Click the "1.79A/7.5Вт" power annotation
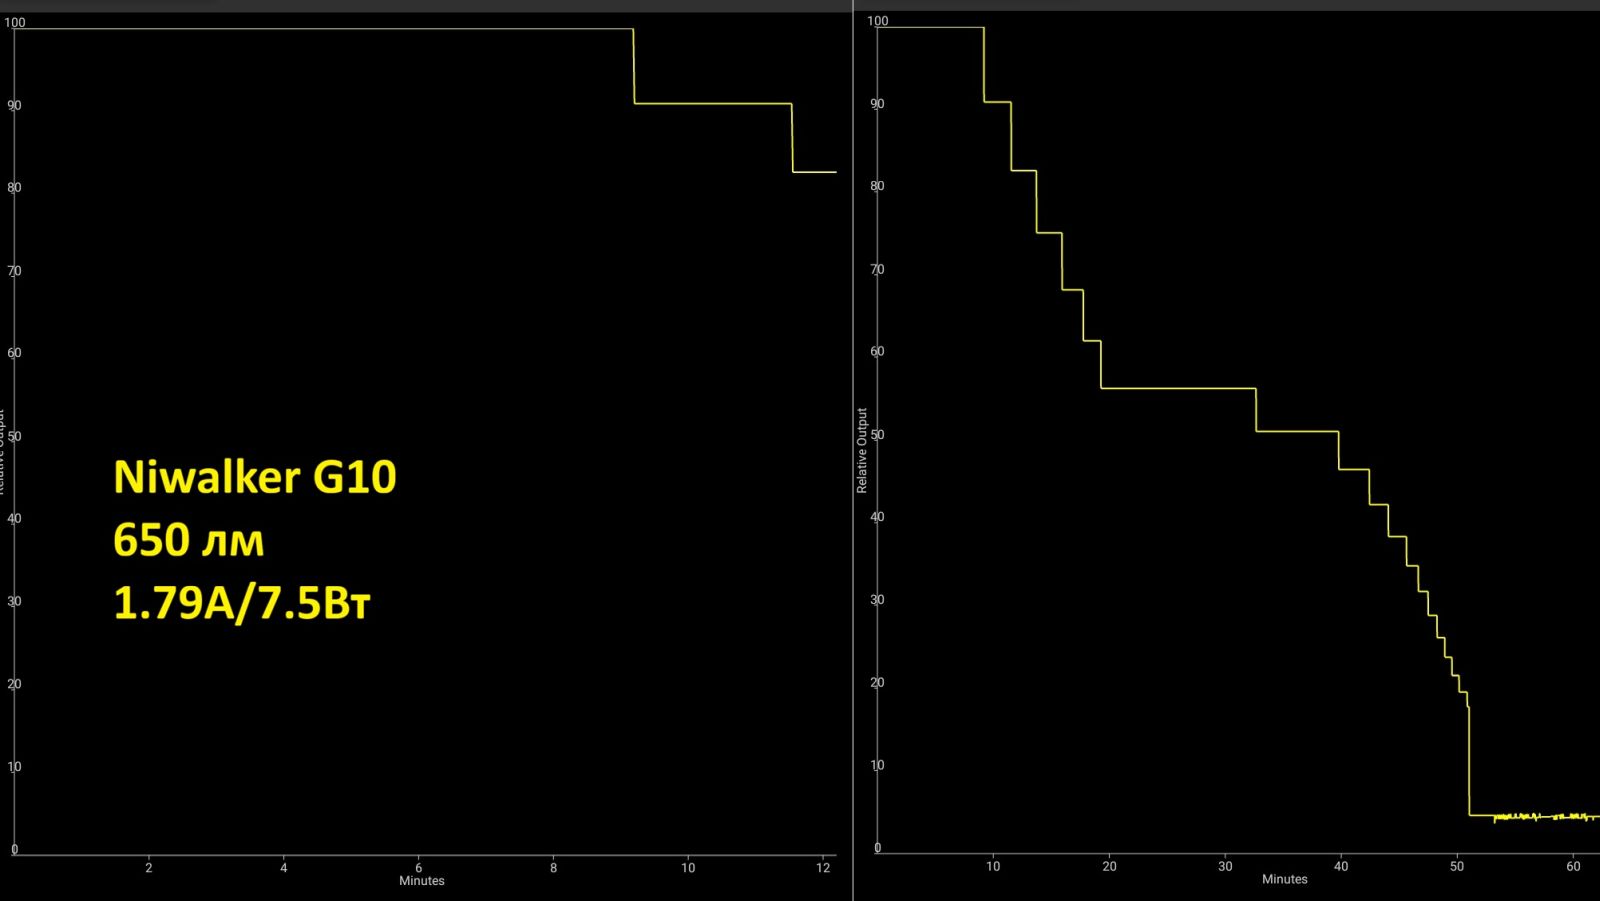 [242, 604]
